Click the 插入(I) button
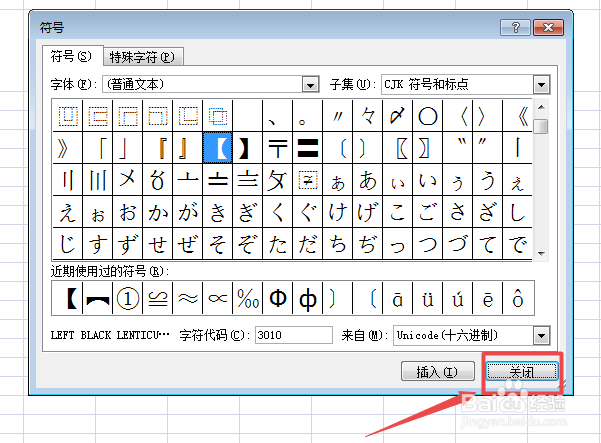Screen dimensions: 601x443 tap(438, 371)
